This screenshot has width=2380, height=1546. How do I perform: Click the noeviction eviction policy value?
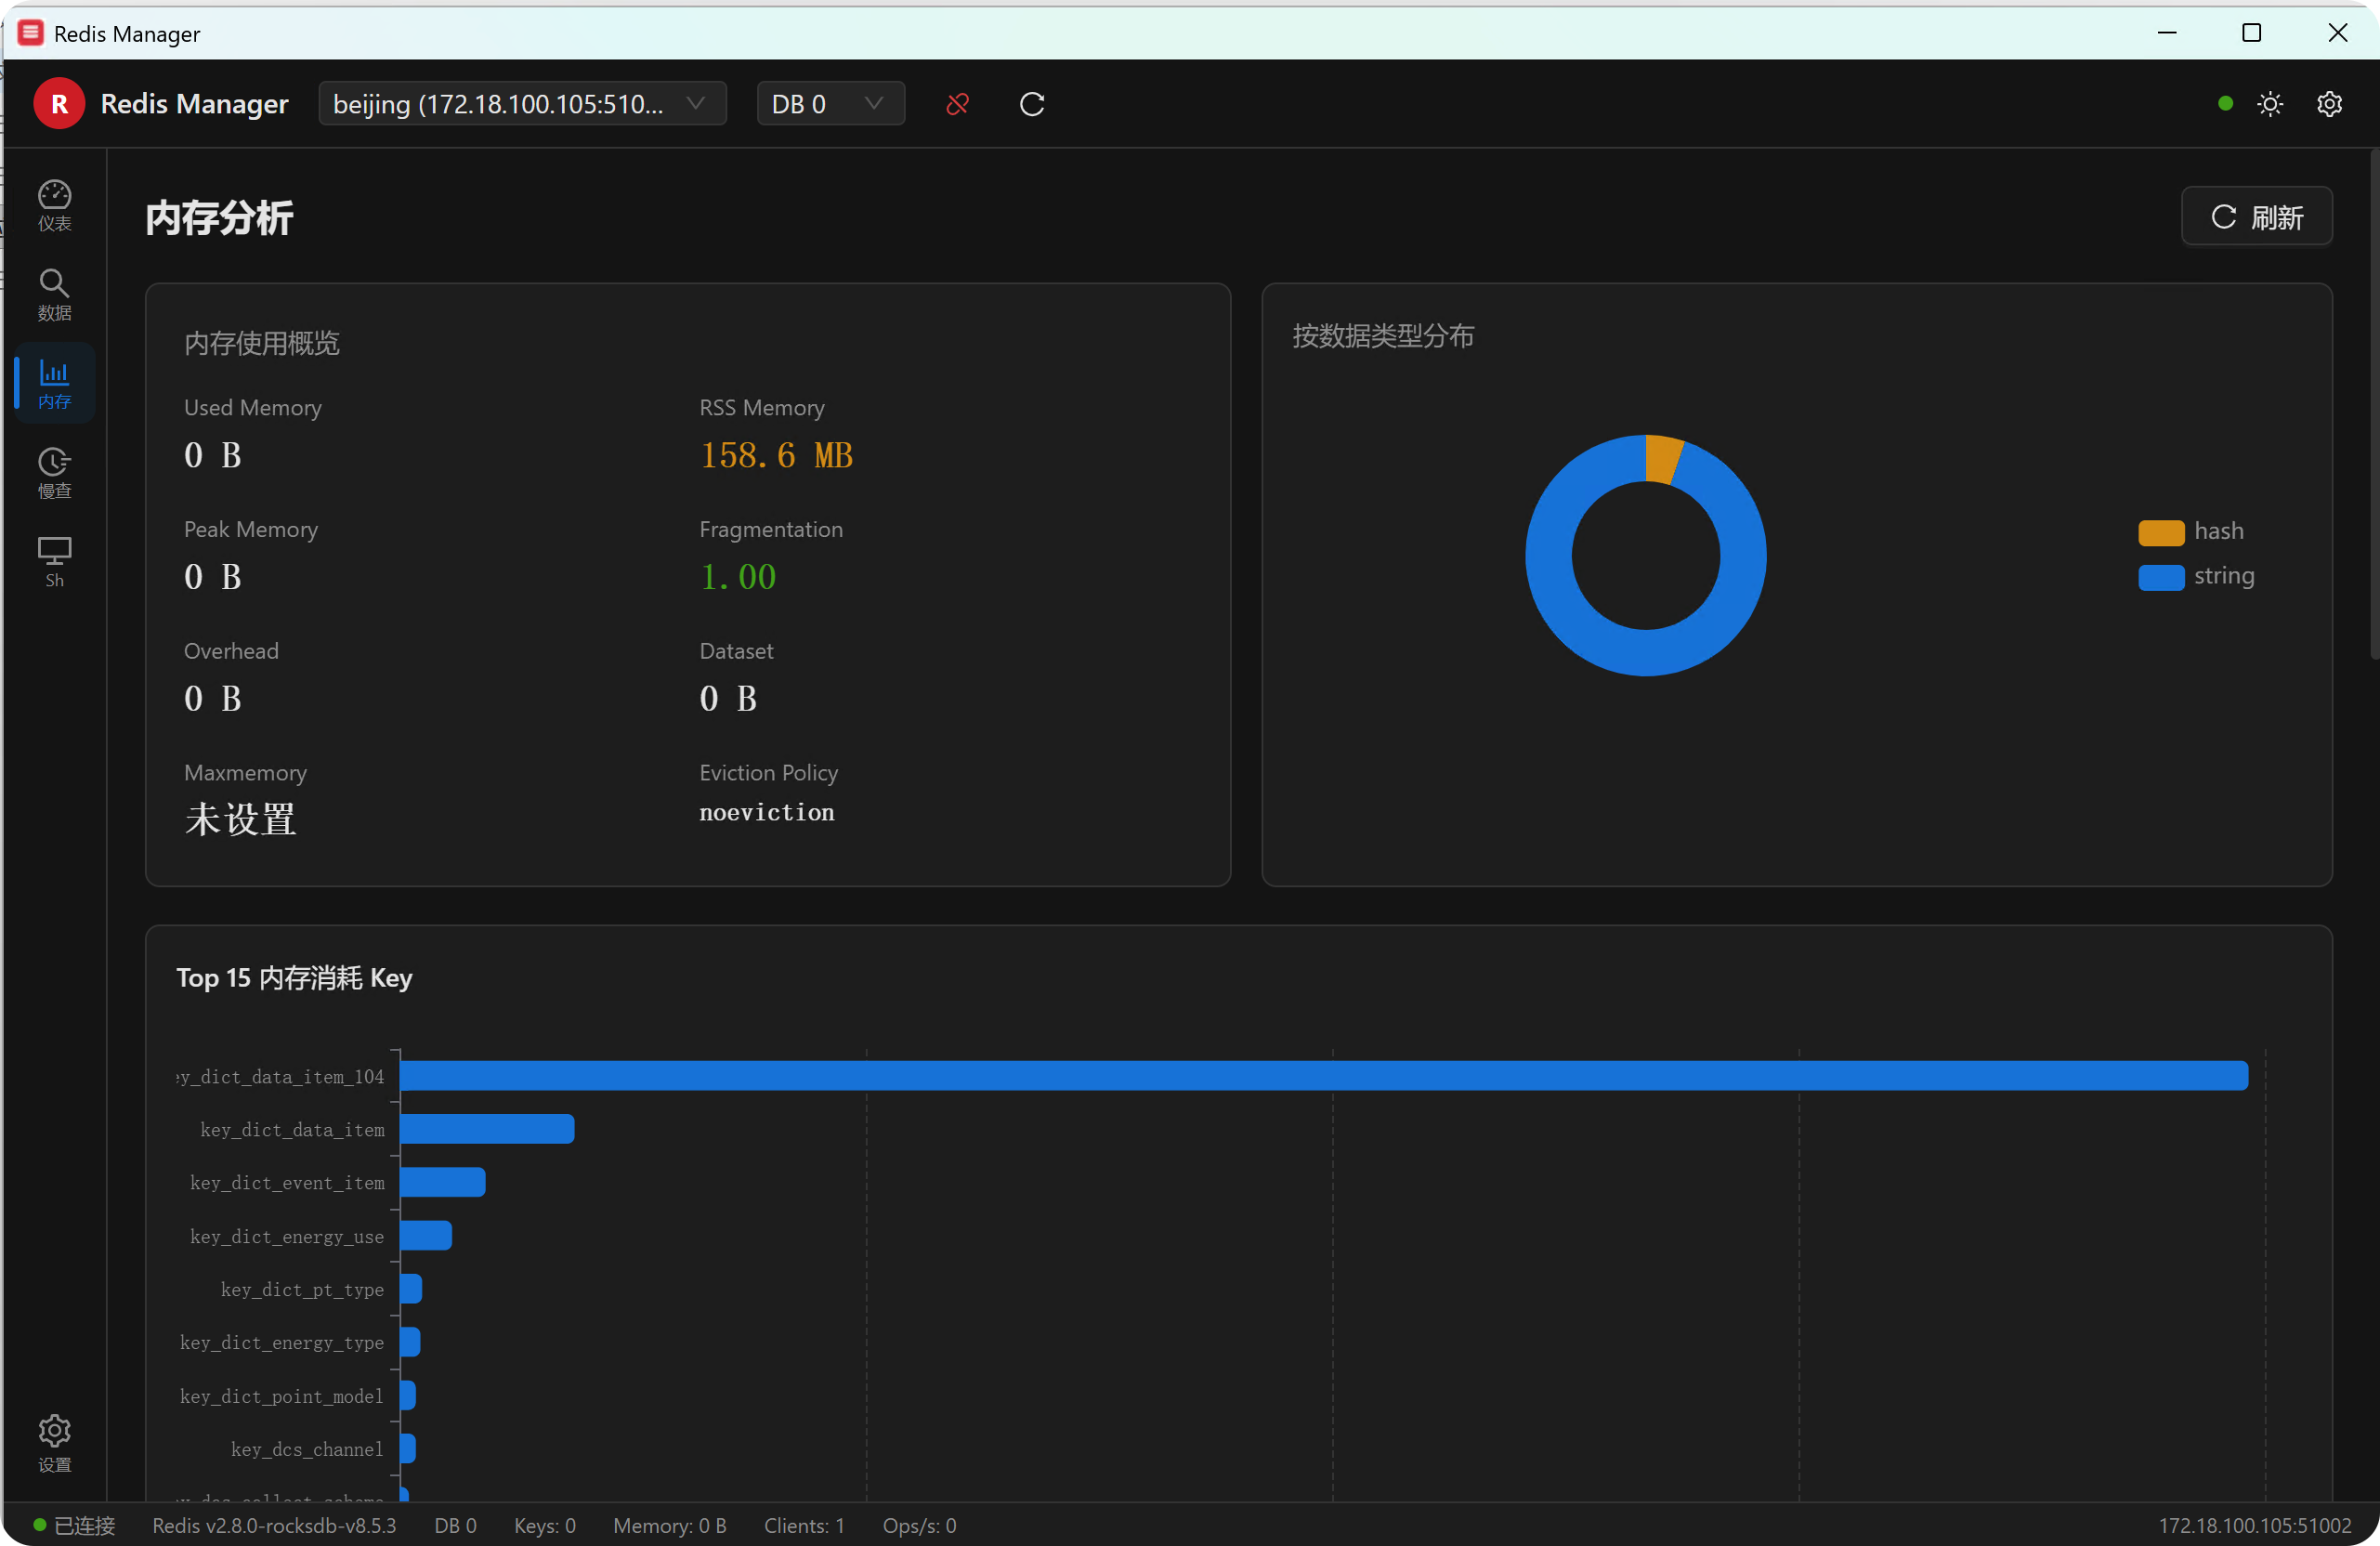767,812
